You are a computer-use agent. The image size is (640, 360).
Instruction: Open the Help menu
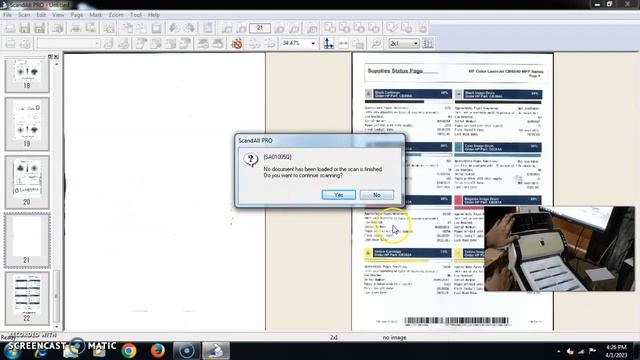coord(154,15)
